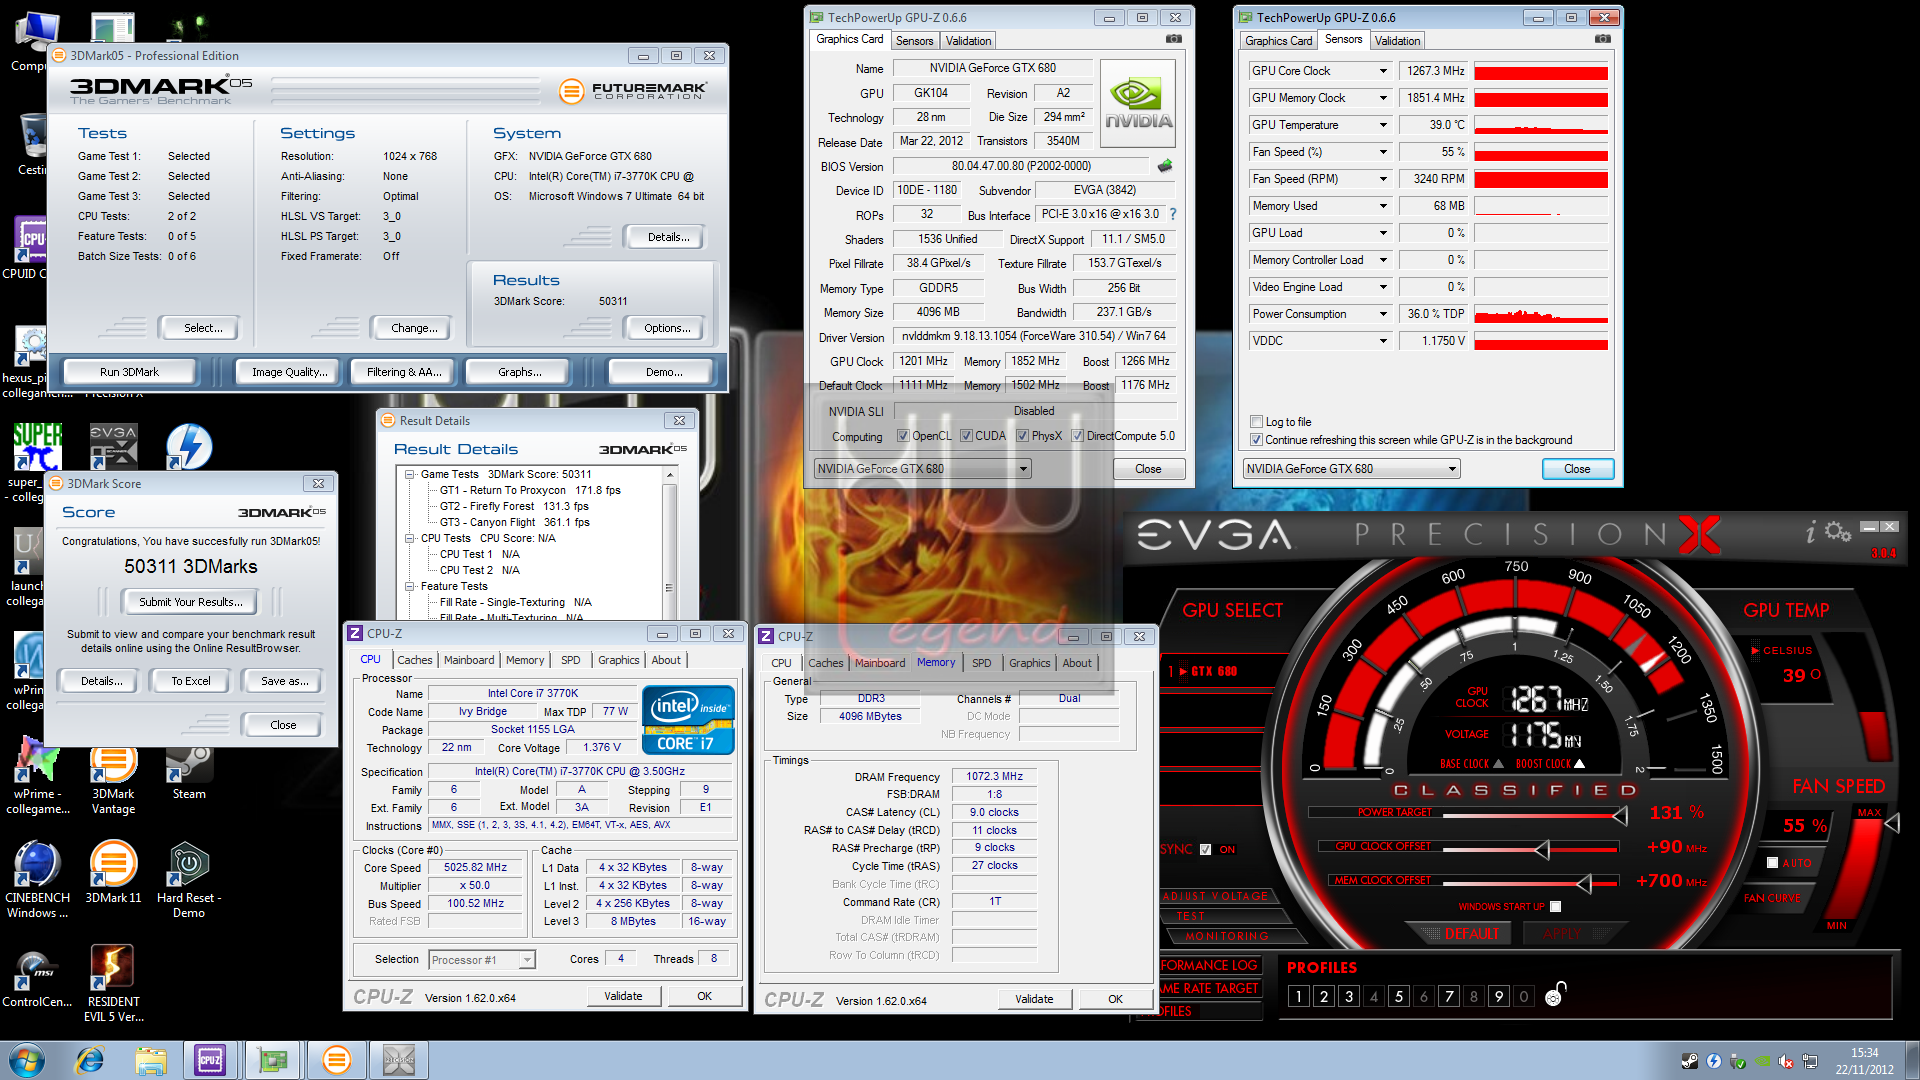The height and width of the screenshot is (1080, 1920).
Task: Select profile slot 5 in EVGA Precision
Action: pyautogui.click(x=1398, y=996)
